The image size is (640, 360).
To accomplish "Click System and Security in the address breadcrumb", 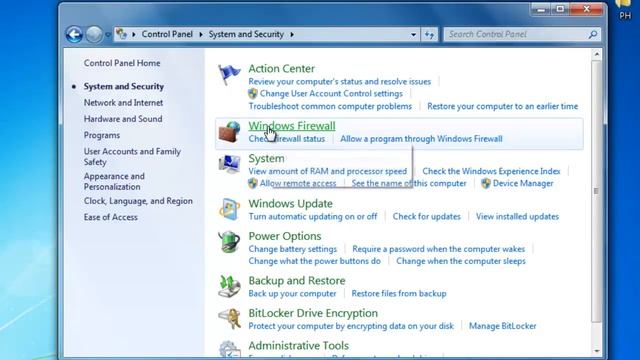I will pos(246,34).
